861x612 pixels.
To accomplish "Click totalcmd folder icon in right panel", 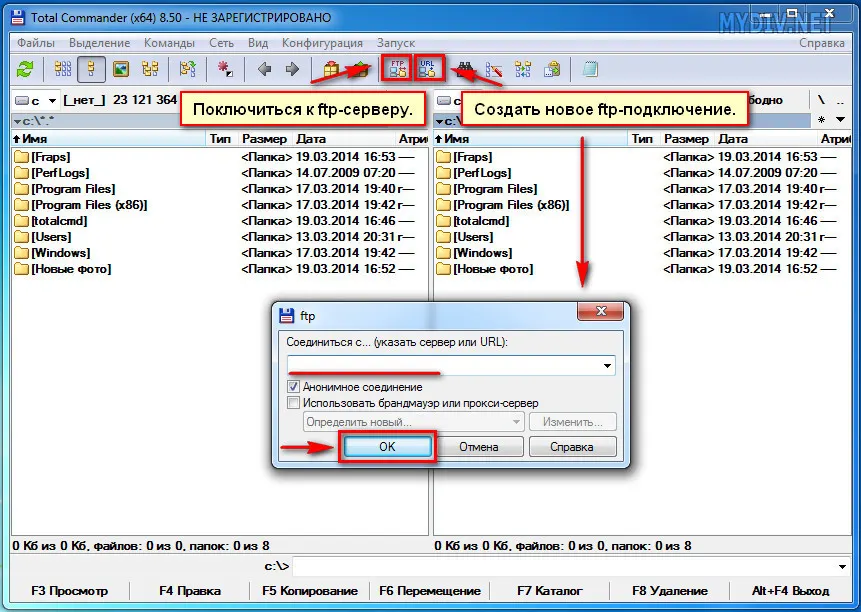I will point(443,221).
